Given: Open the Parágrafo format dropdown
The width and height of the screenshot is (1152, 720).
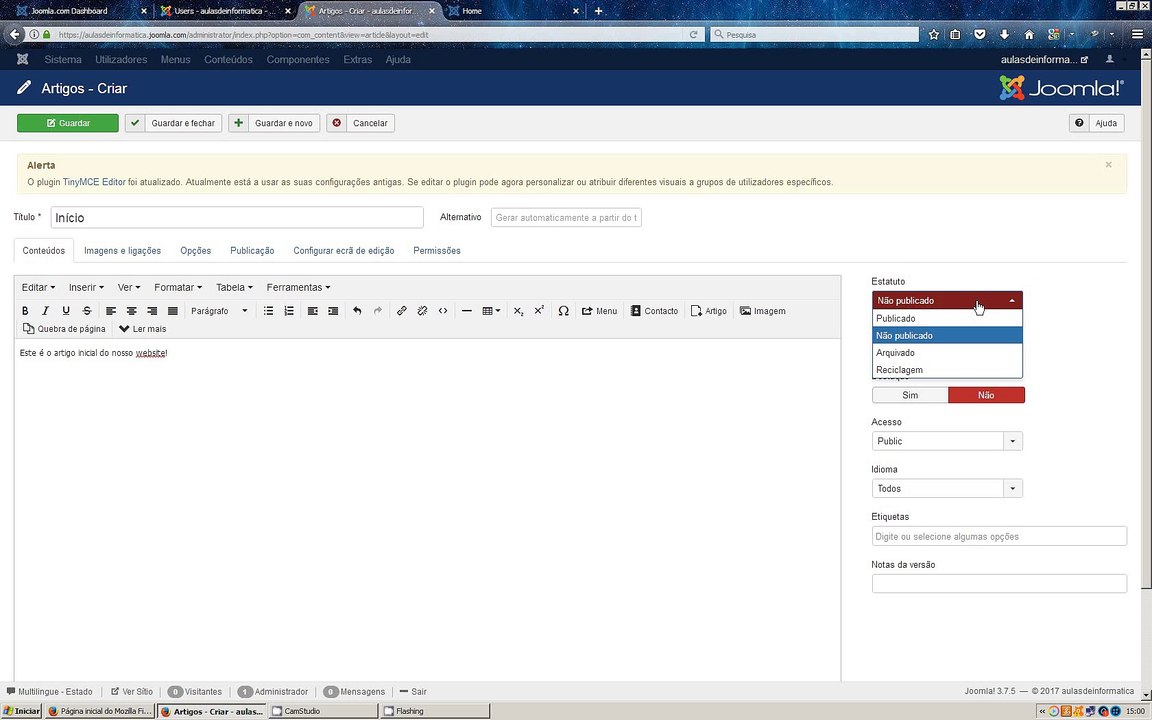Looking at the screenshot, I should tap(219, 311).
